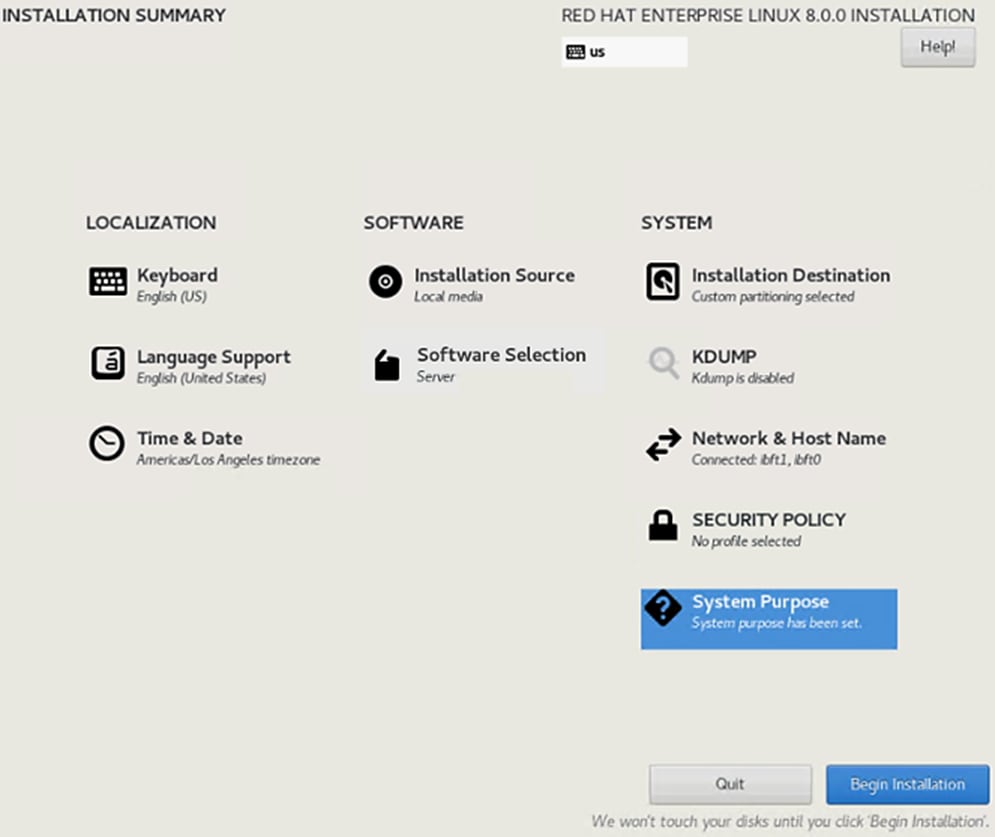
Task: Click 'Americas/Los Angeles timezone' text
Action: [x=228, y=460]
